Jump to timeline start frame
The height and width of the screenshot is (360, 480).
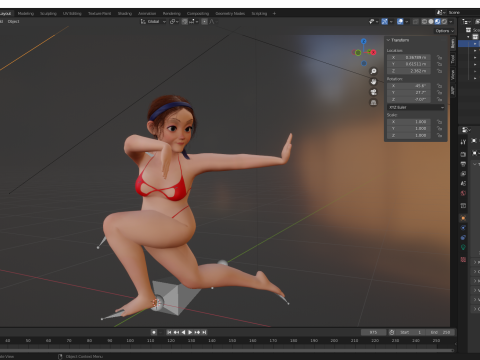tap(169, 332)
